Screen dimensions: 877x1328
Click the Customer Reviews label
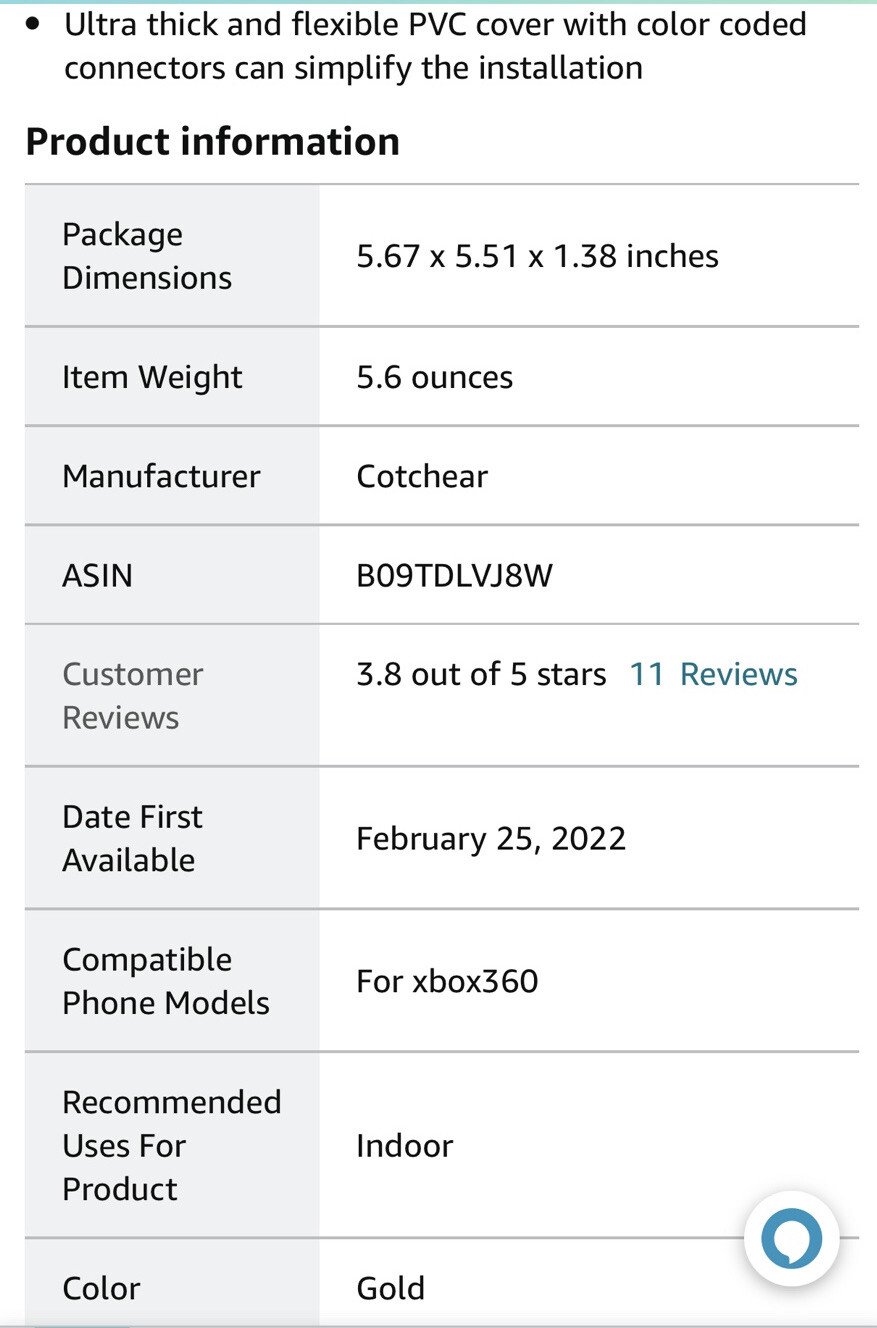133,696
